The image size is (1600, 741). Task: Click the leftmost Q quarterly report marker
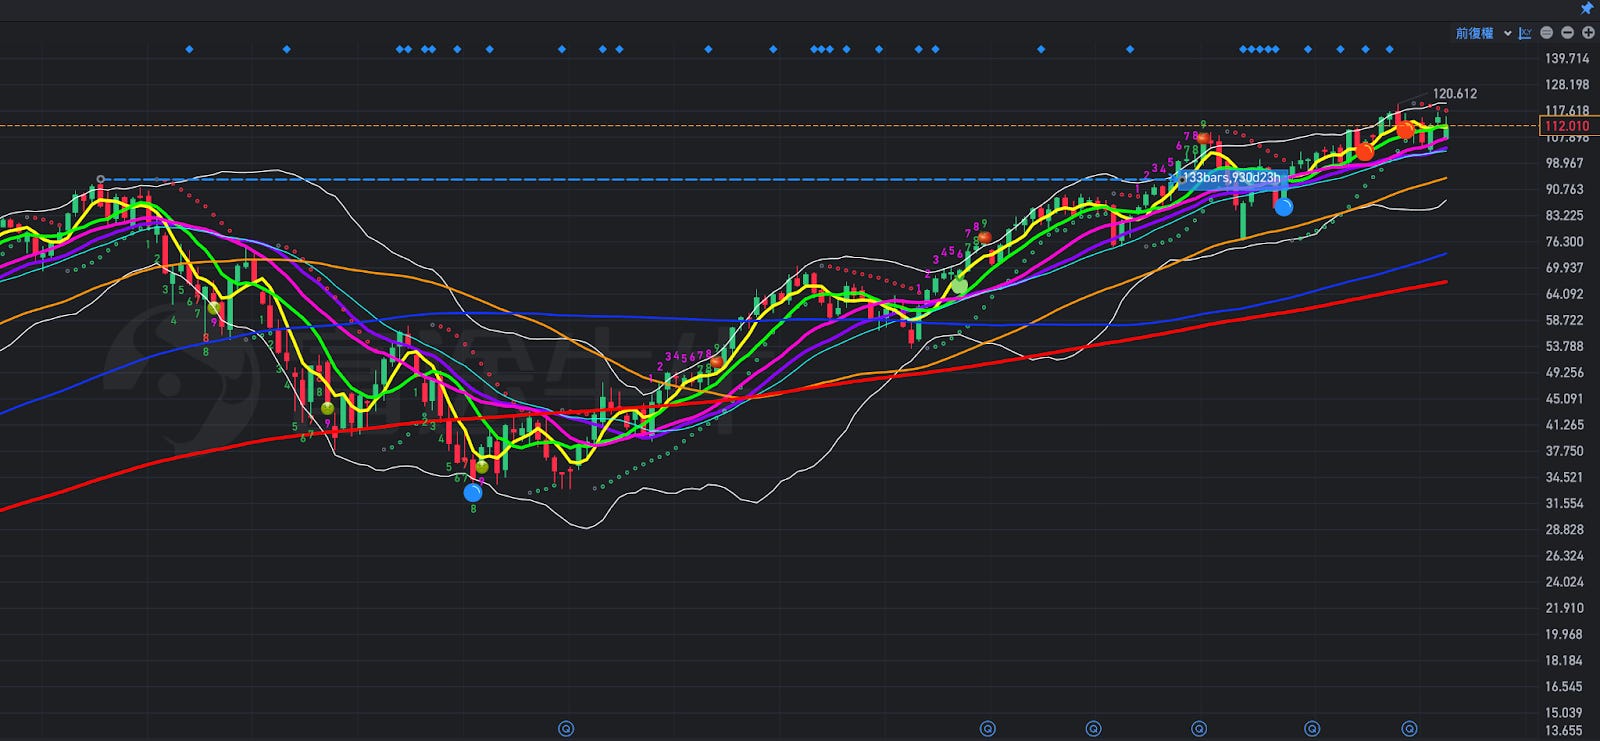[566, 729]
